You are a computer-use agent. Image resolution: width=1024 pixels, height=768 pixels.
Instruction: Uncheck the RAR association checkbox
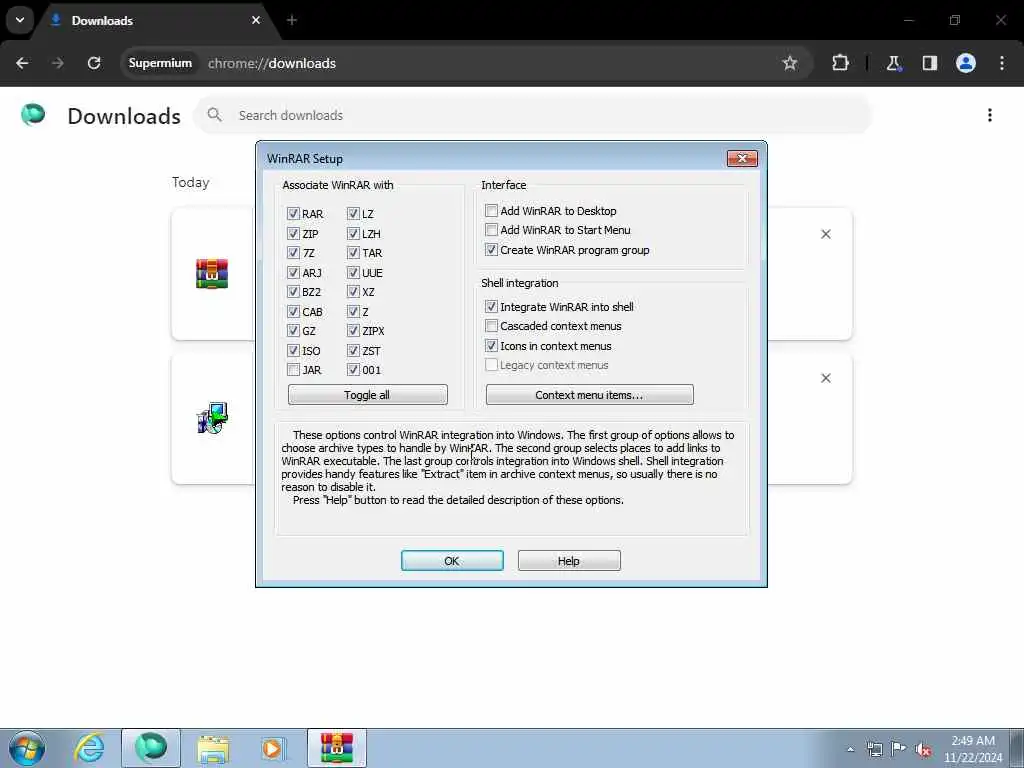click(293, 214)
